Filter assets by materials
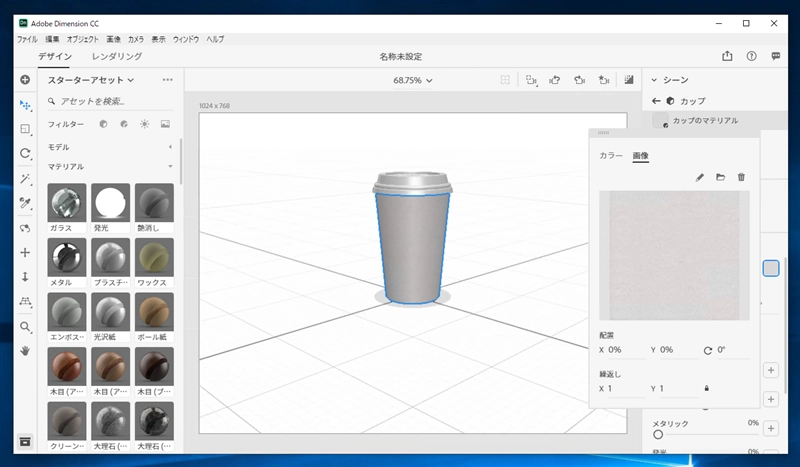This screenshot has height=467, width=800. pyautogui.click(x=124, y=124)
